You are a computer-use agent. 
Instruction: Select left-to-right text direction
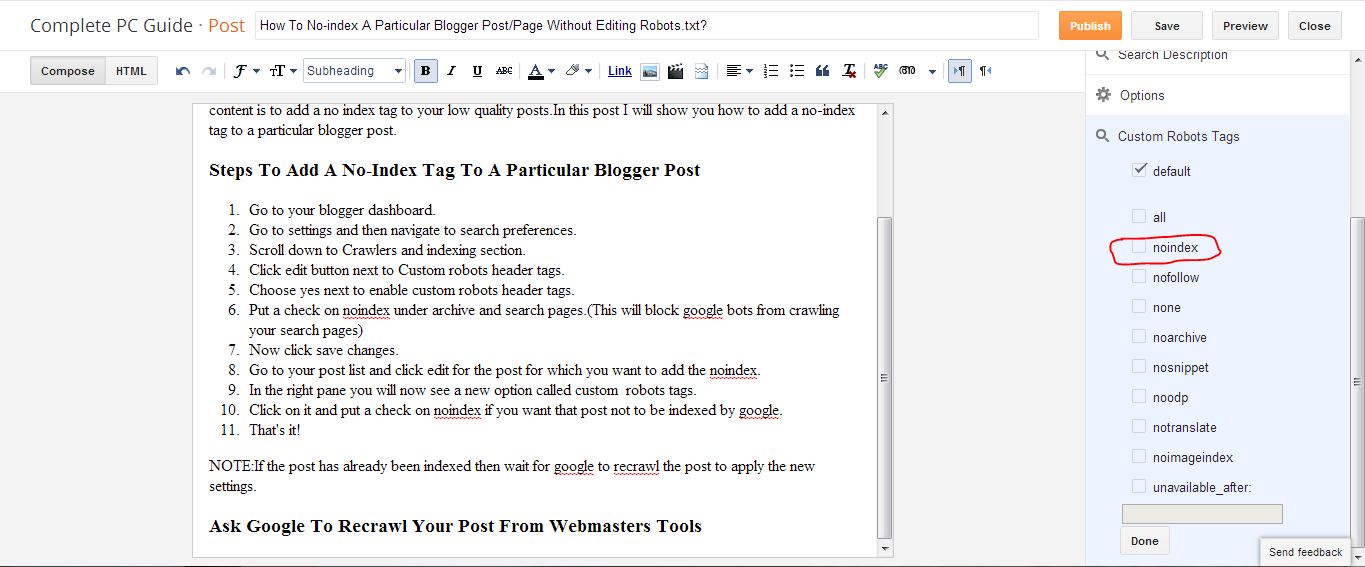pyautogui.click(x=959, y=71)
